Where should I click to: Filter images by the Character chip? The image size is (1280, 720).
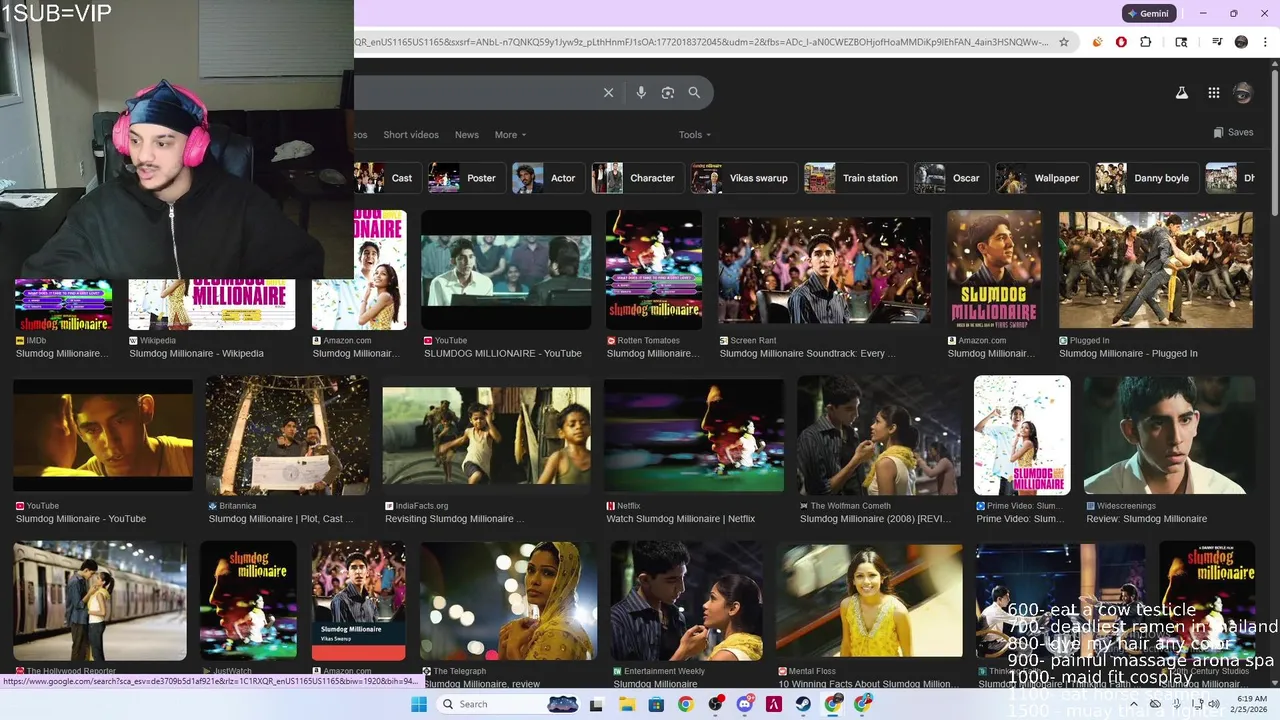(637, 178)
